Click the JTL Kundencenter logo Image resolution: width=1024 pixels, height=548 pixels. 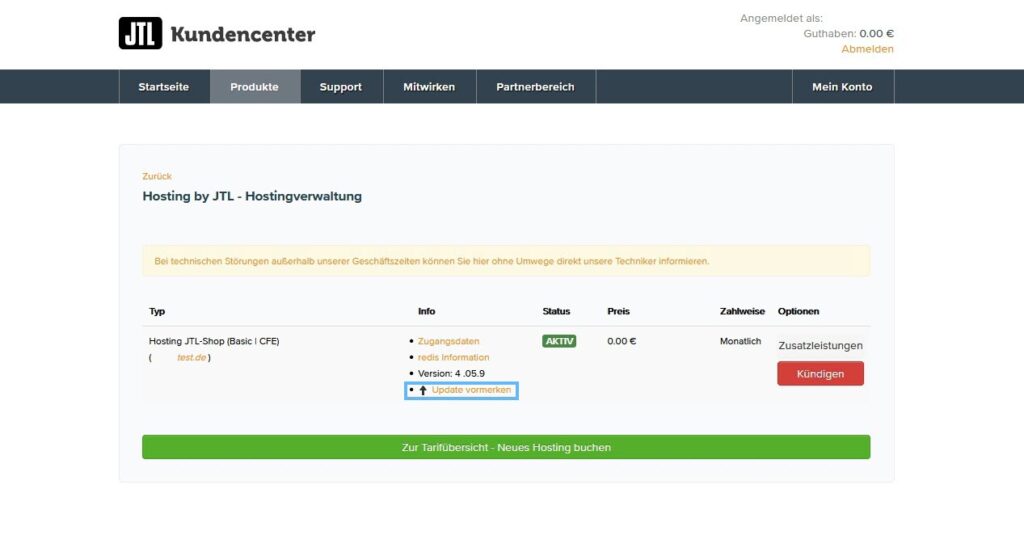pos(217,33)
